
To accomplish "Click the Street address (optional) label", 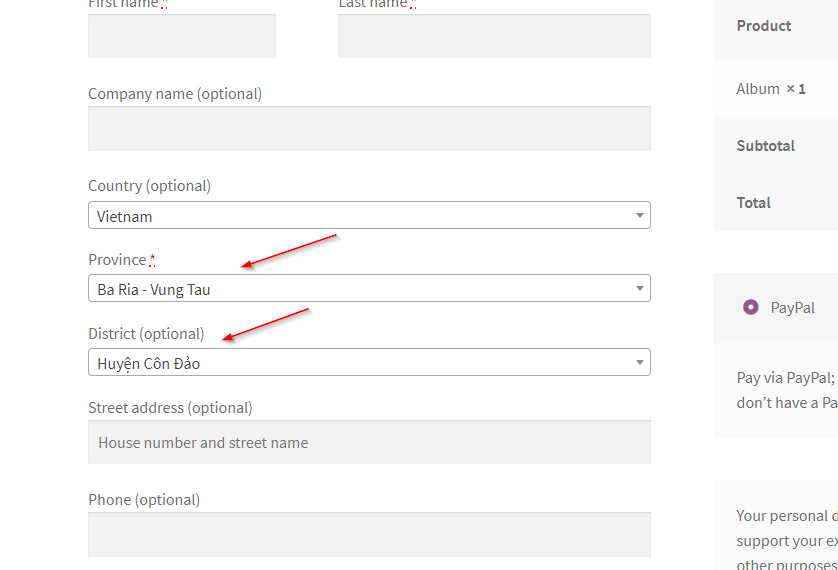I will 170,408.
